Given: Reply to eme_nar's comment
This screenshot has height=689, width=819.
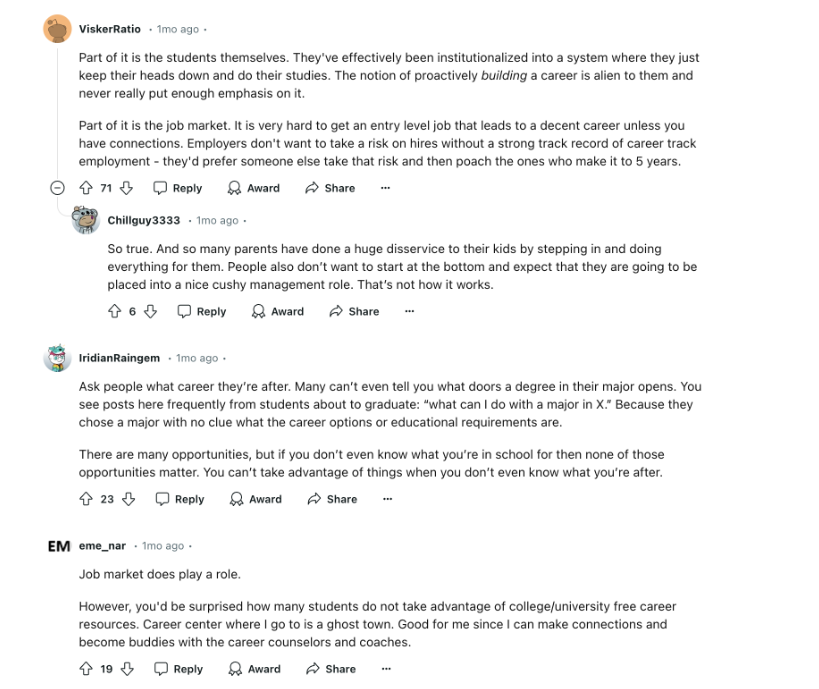Looking at the screenshot, I should (178, 669).
